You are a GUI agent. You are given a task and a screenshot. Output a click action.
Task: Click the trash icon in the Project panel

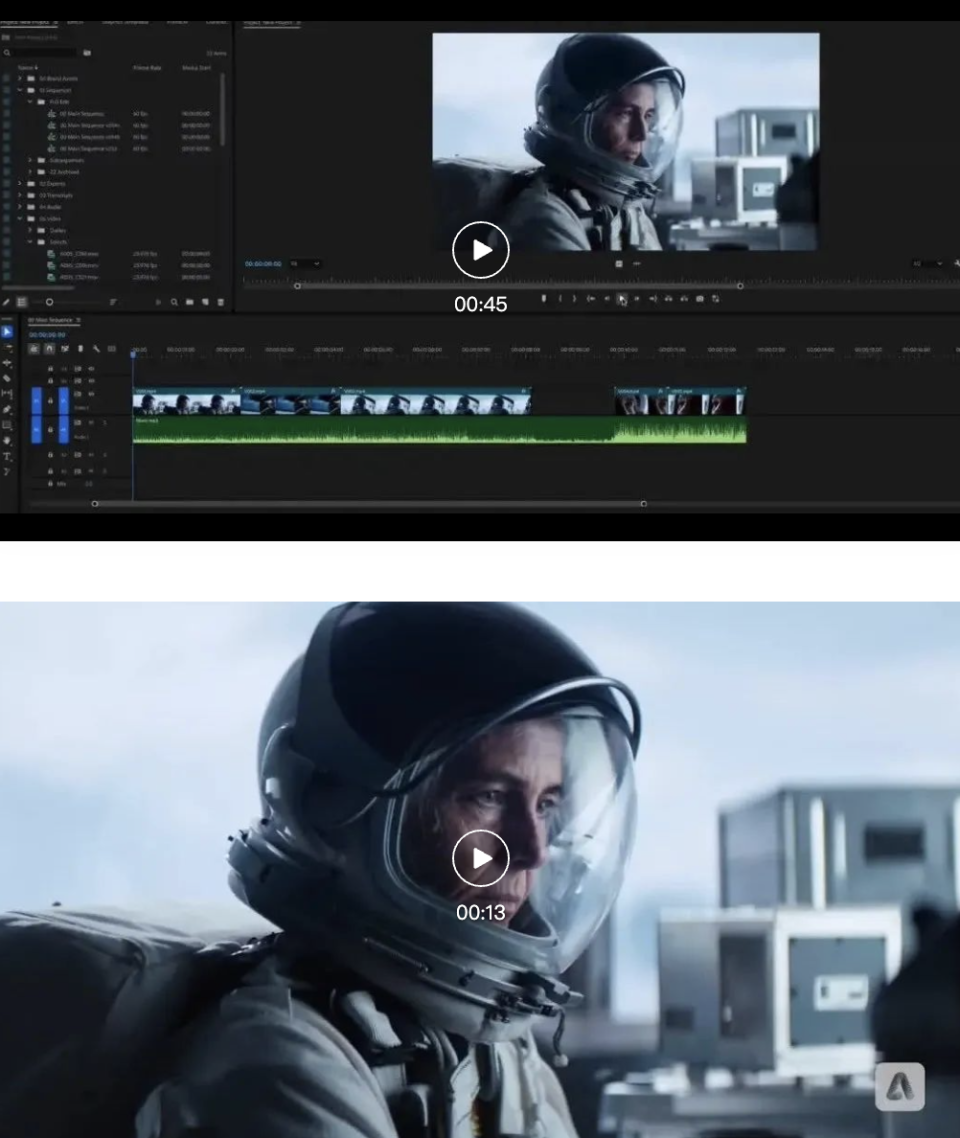coord(220,302)
